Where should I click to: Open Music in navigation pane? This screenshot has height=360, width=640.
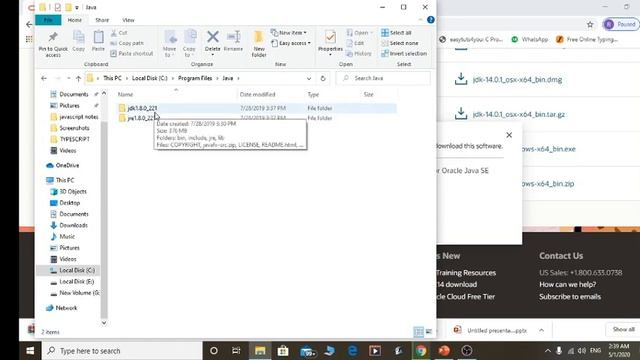tap(67, 237)
